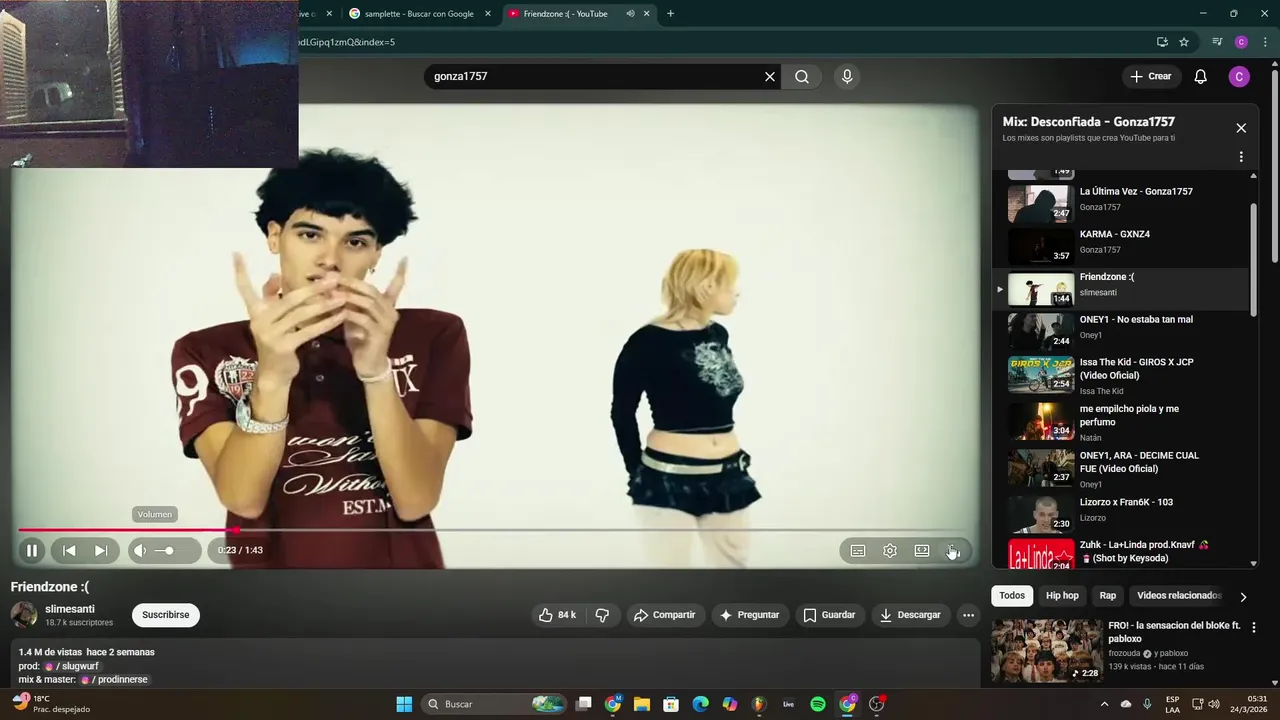Open the slimesanti channel name link
The height and width of the screenshot is (720, 1280).
click(70, 609)
